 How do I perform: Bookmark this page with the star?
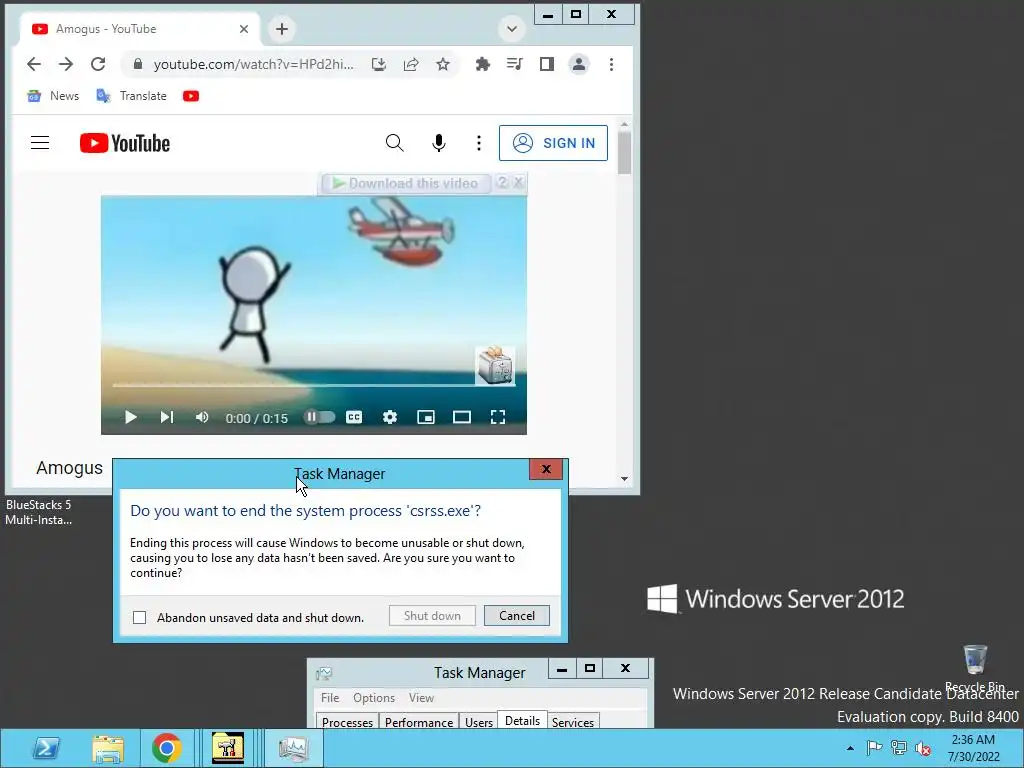(x=443, y=64)
